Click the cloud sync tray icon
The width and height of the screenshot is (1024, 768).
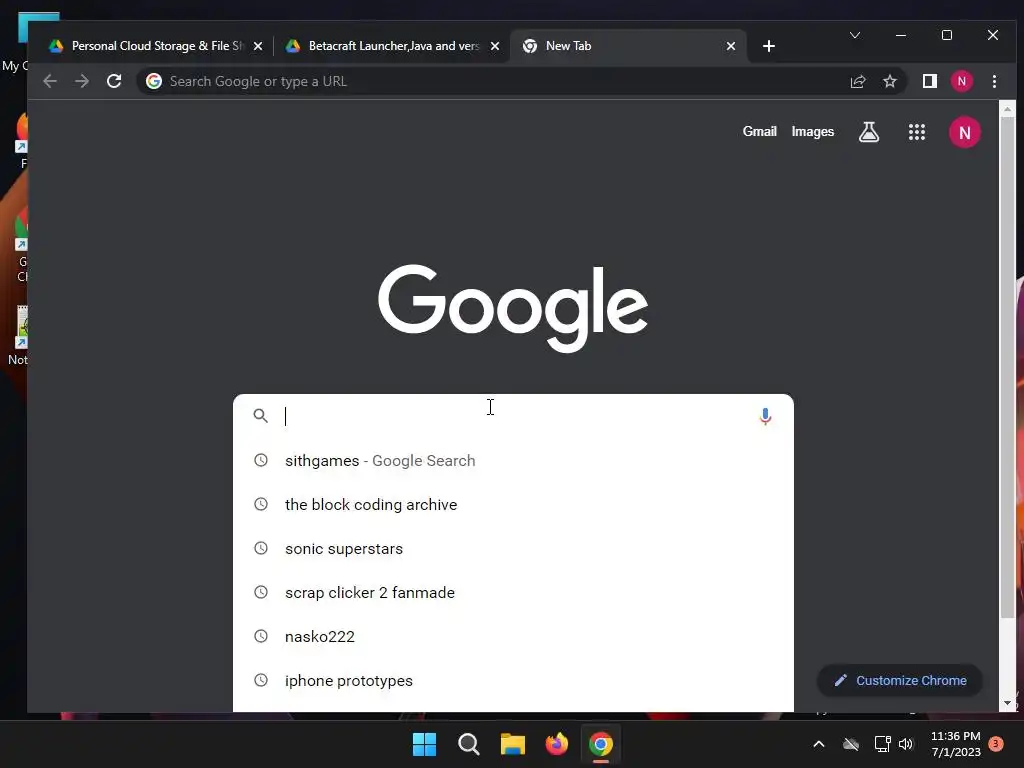click(x=851, y=744)
